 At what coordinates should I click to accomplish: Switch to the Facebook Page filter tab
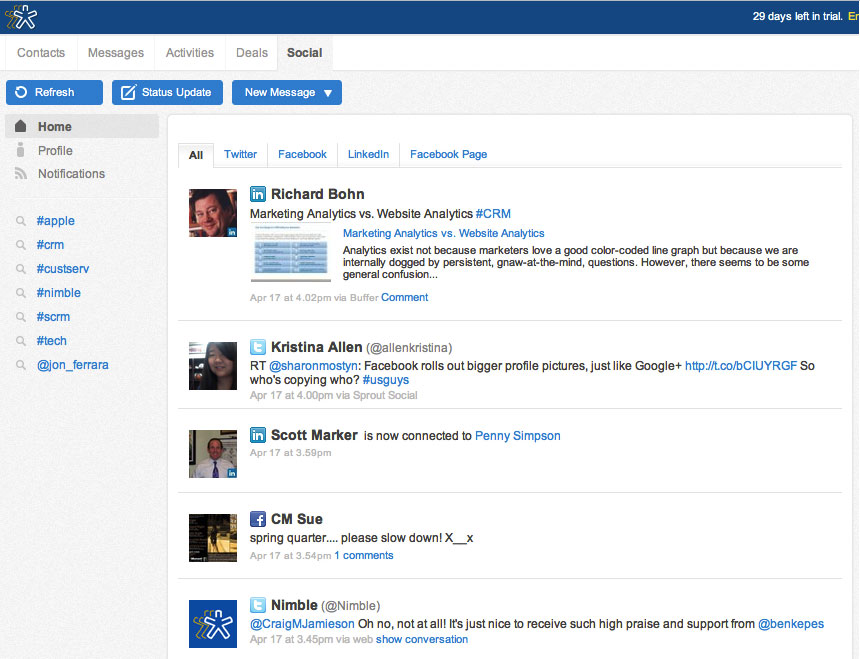click(x=448, y=154)
